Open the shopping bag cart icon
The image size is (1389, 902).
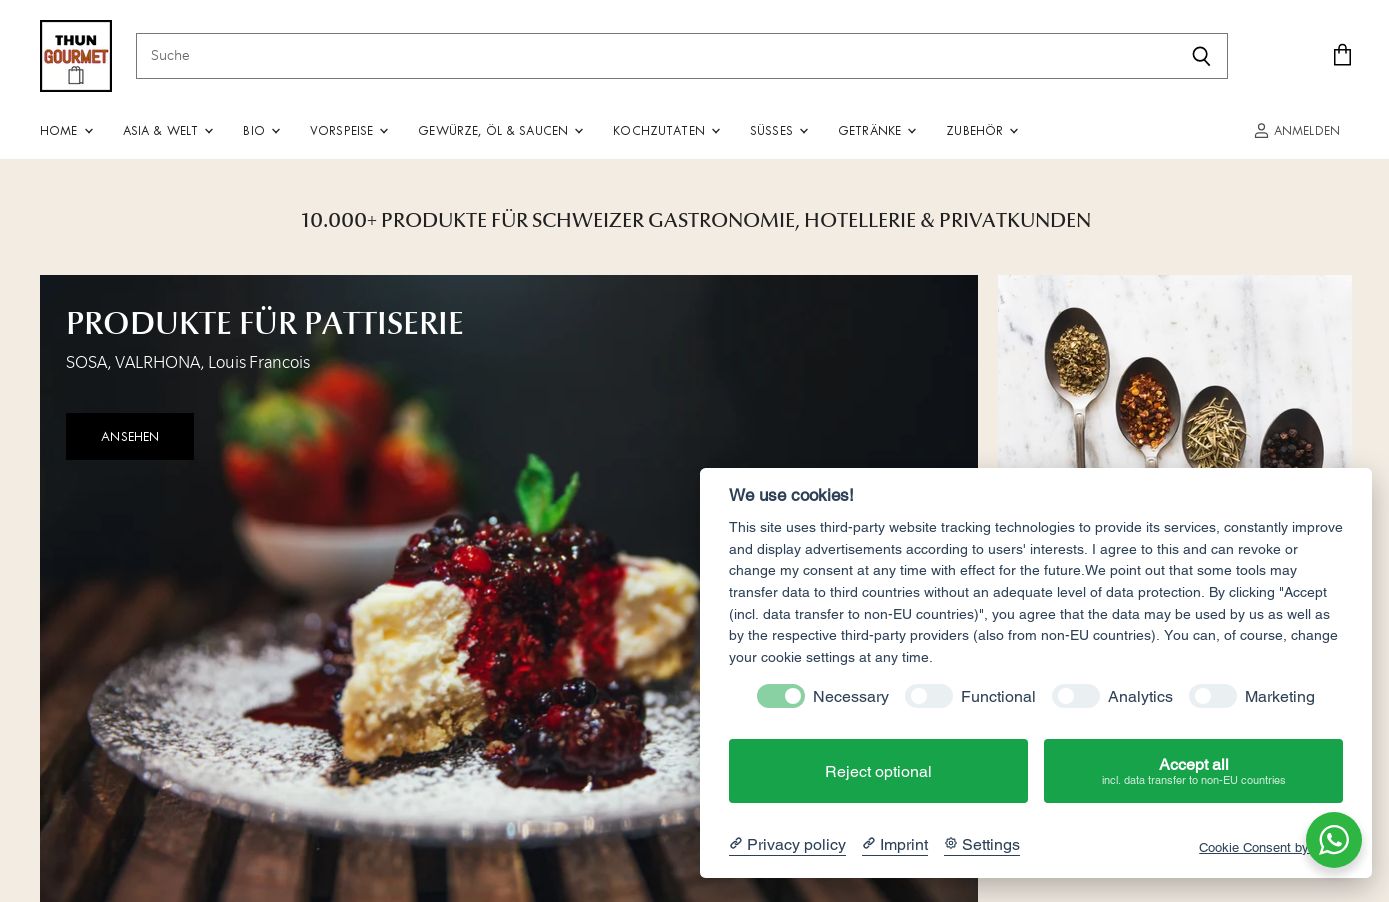(1342, 55)
